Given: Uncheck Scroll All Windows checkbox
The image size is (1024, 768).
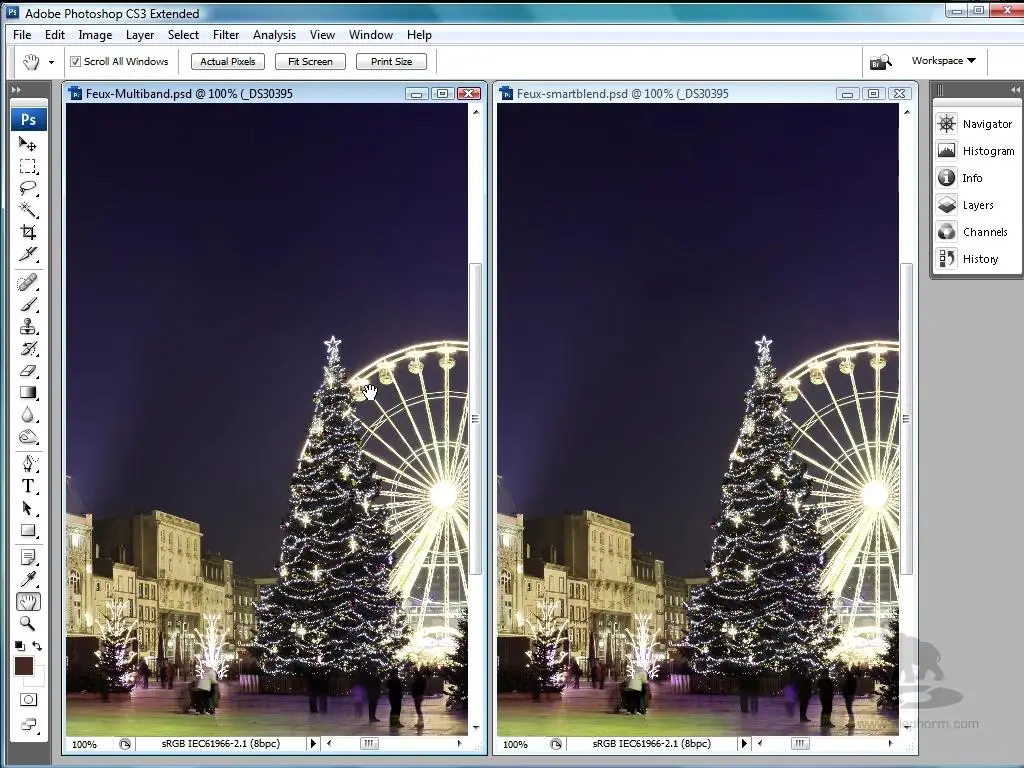Looking at the screenshot, I should click(x=75, y=62).
